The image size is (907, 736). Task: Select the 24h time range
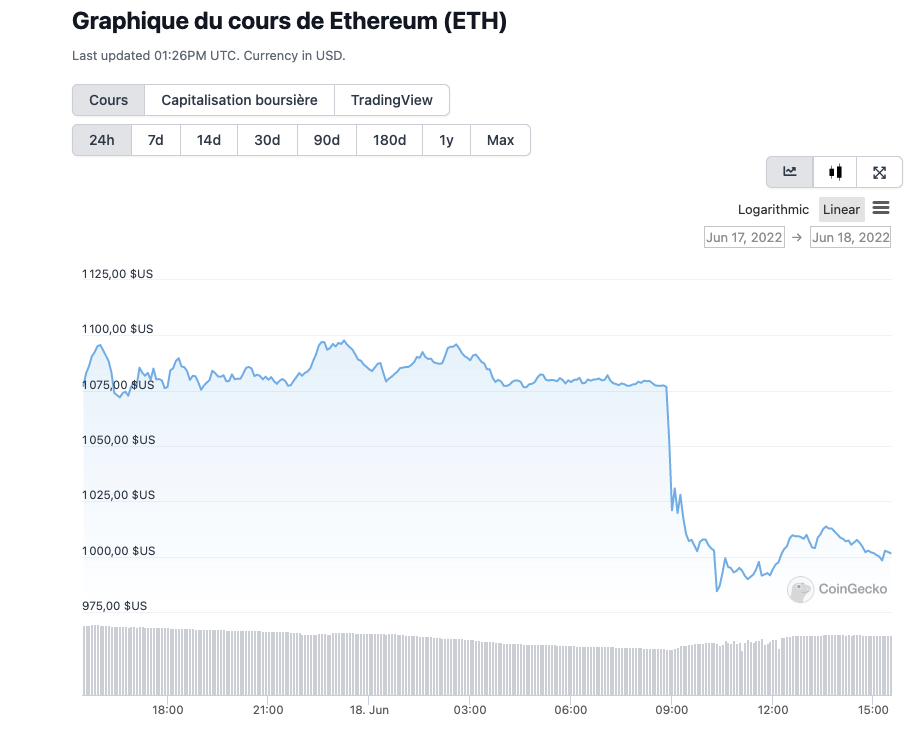102,140
